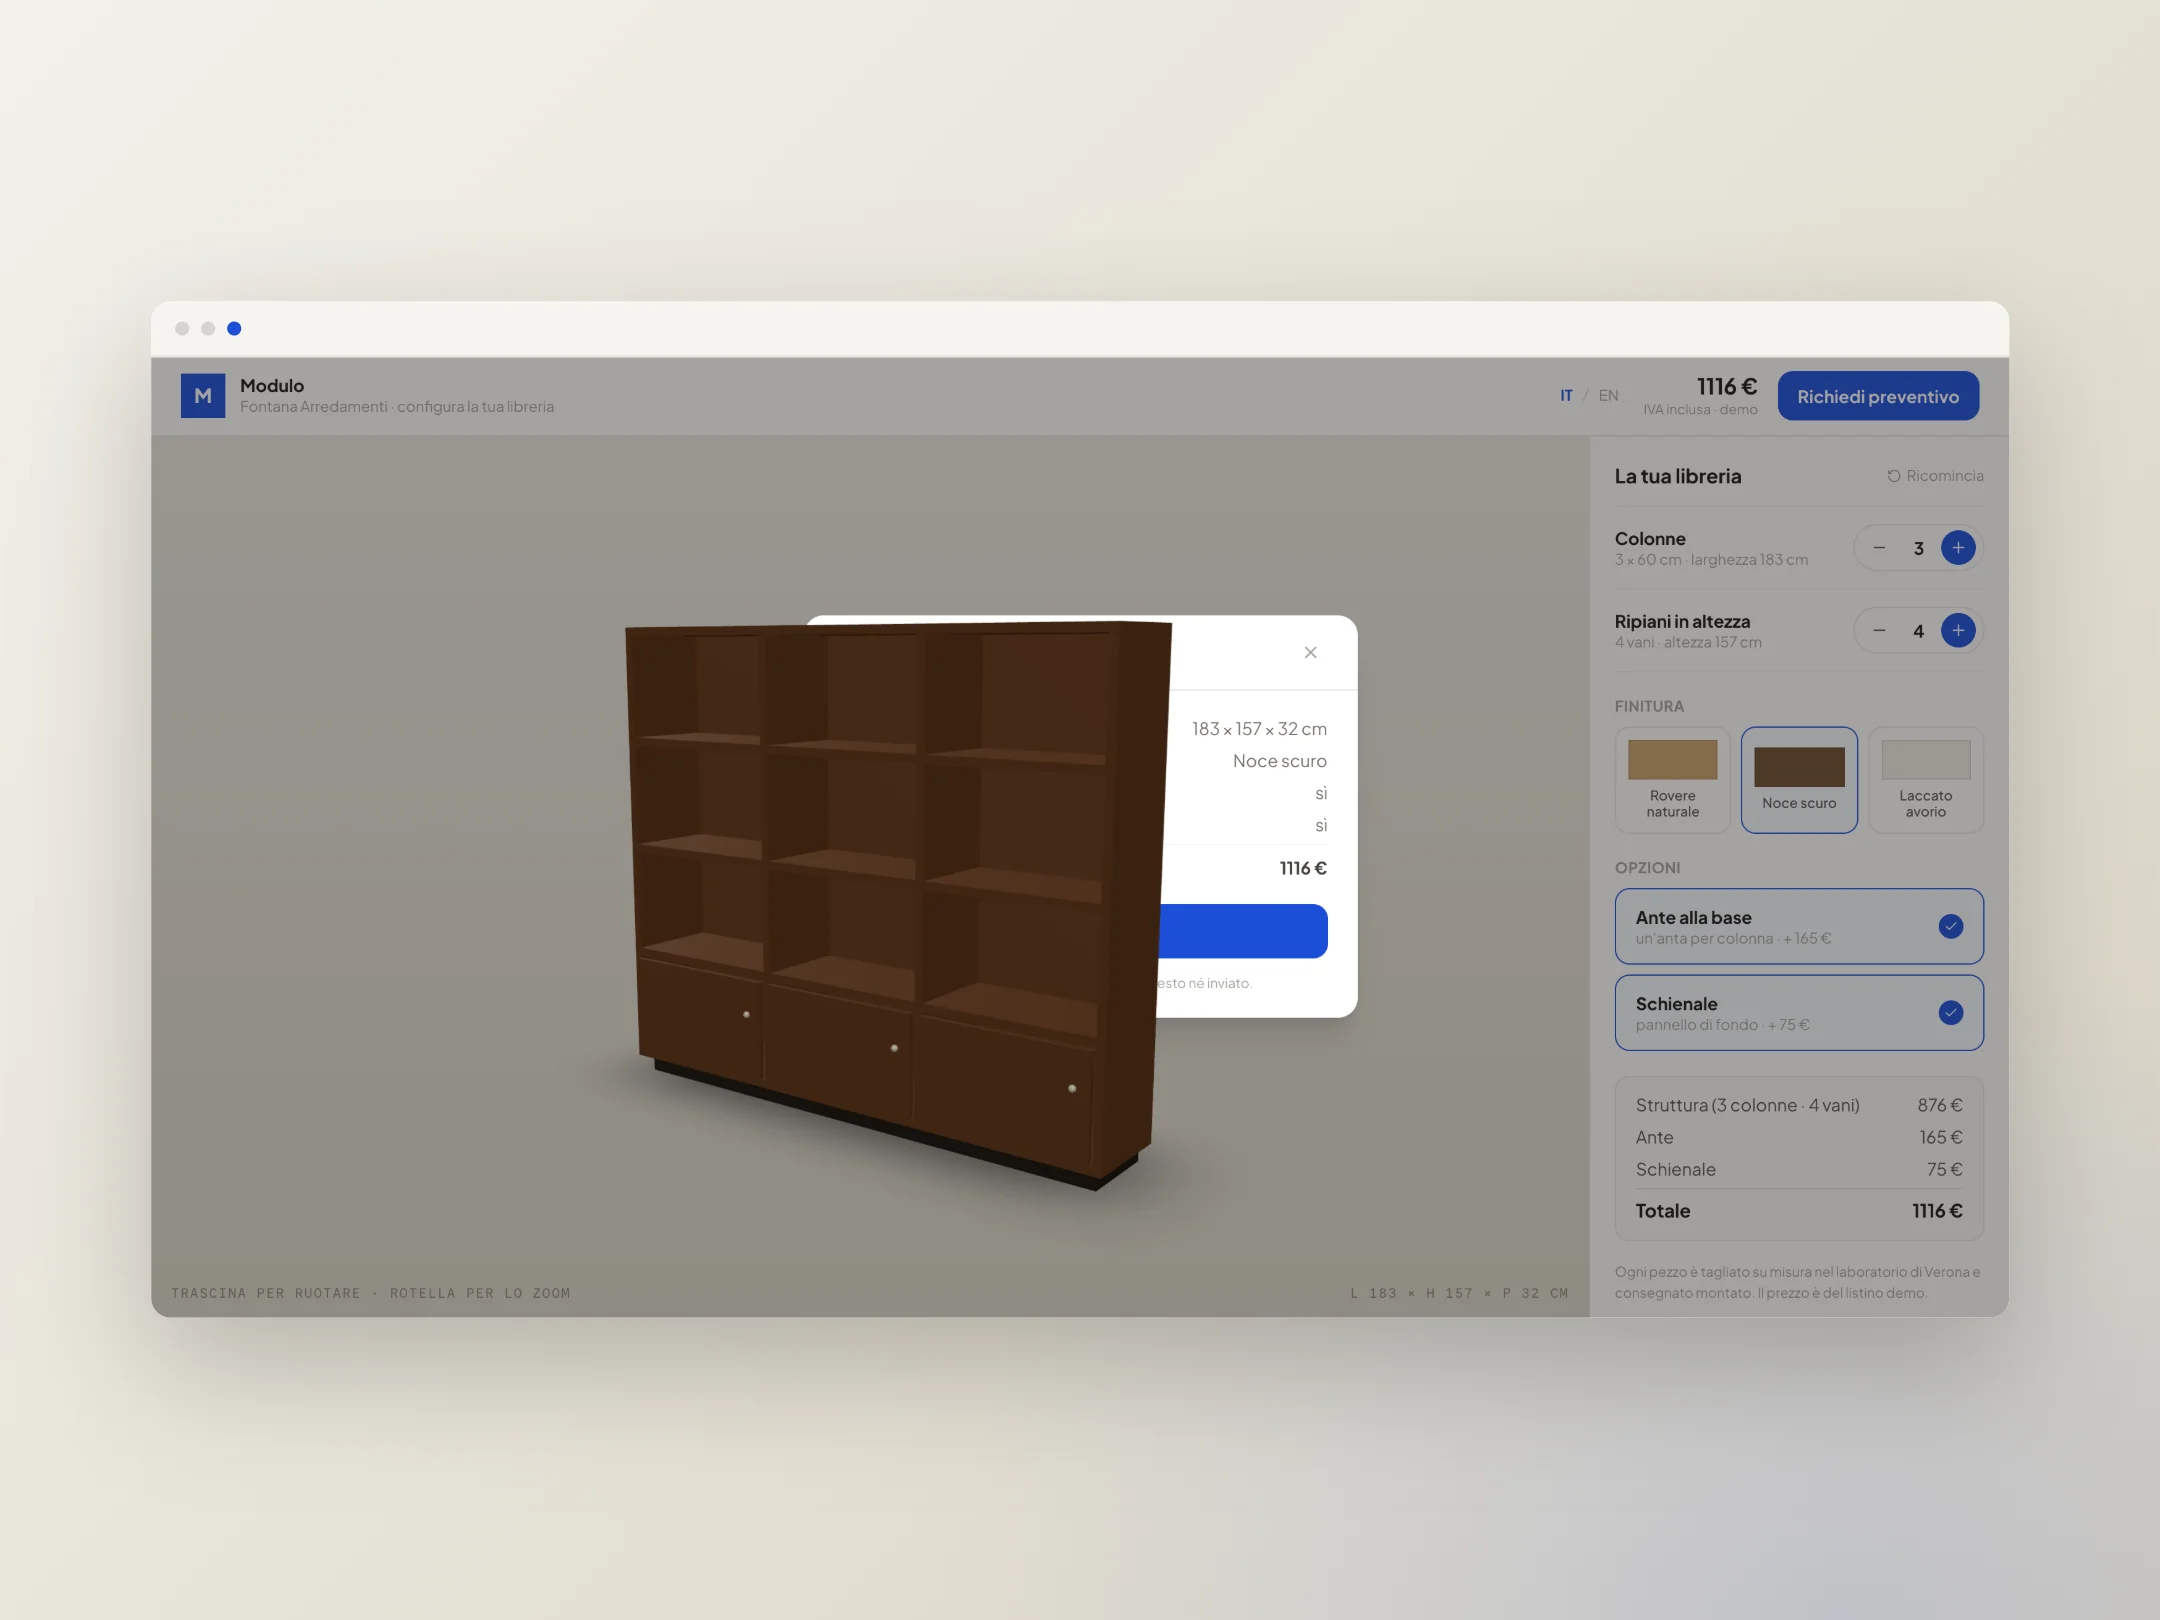Click the Modulo M logo icon

[x=202, y=396]
